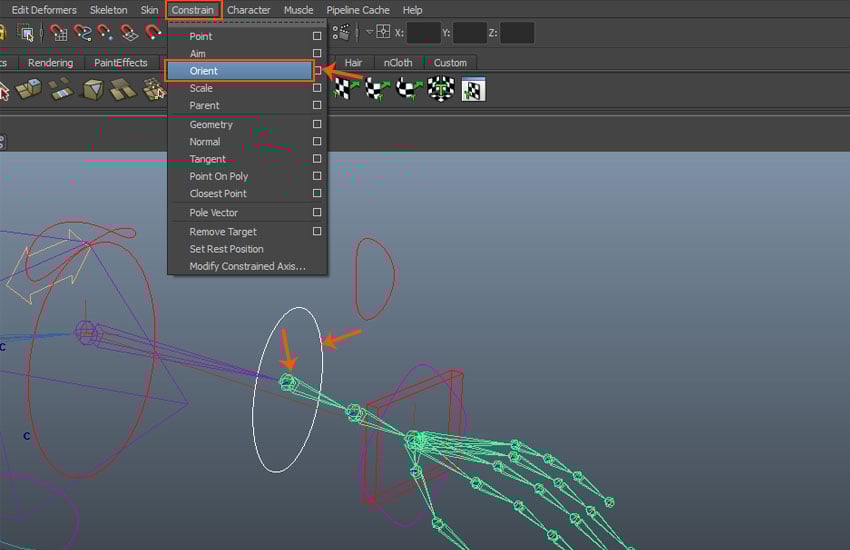Viewport: 850px width, 550px height.
Task: Toggle the snap to curves magnet icon
Action: (82, 33)
